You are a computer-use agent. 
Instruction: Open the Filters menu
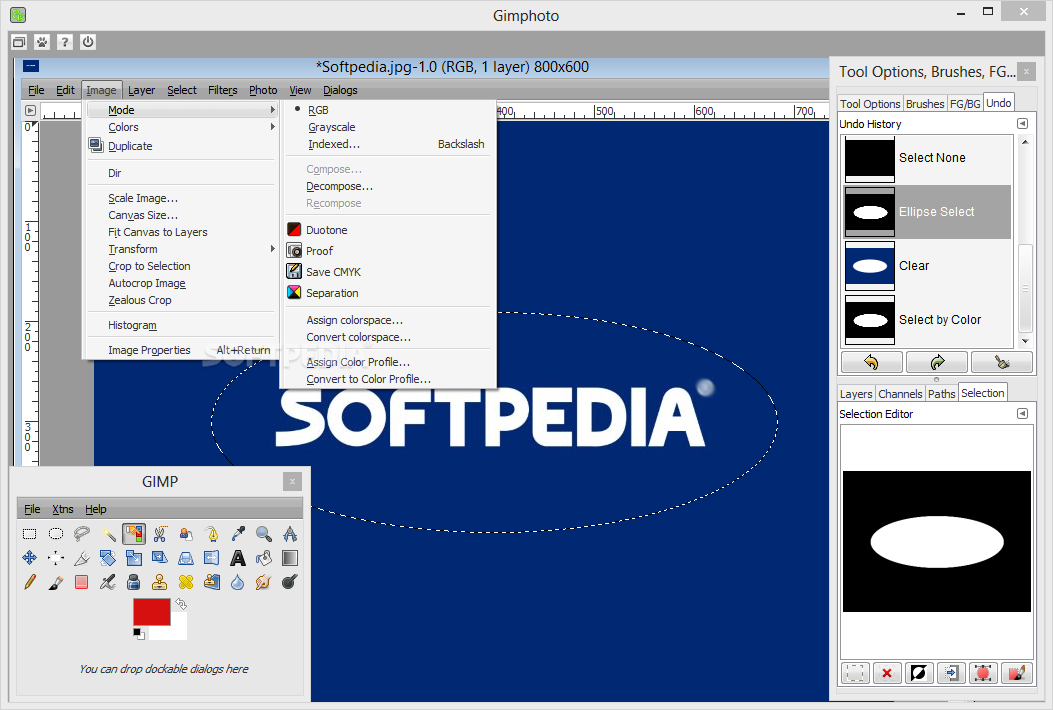click(x=222, y=90)
